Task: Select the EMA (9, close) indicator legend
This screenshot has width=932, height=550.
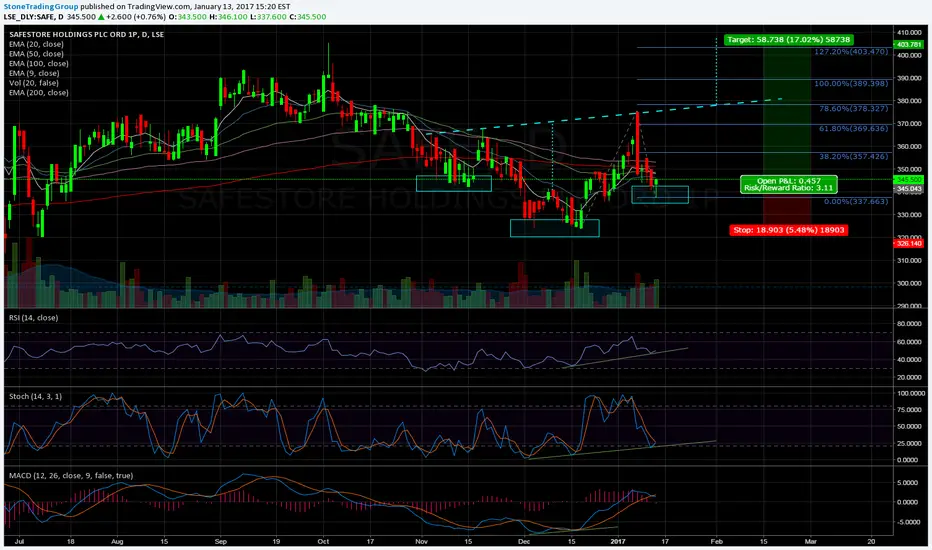Action: pyautogui.click(x=34, y=73)
